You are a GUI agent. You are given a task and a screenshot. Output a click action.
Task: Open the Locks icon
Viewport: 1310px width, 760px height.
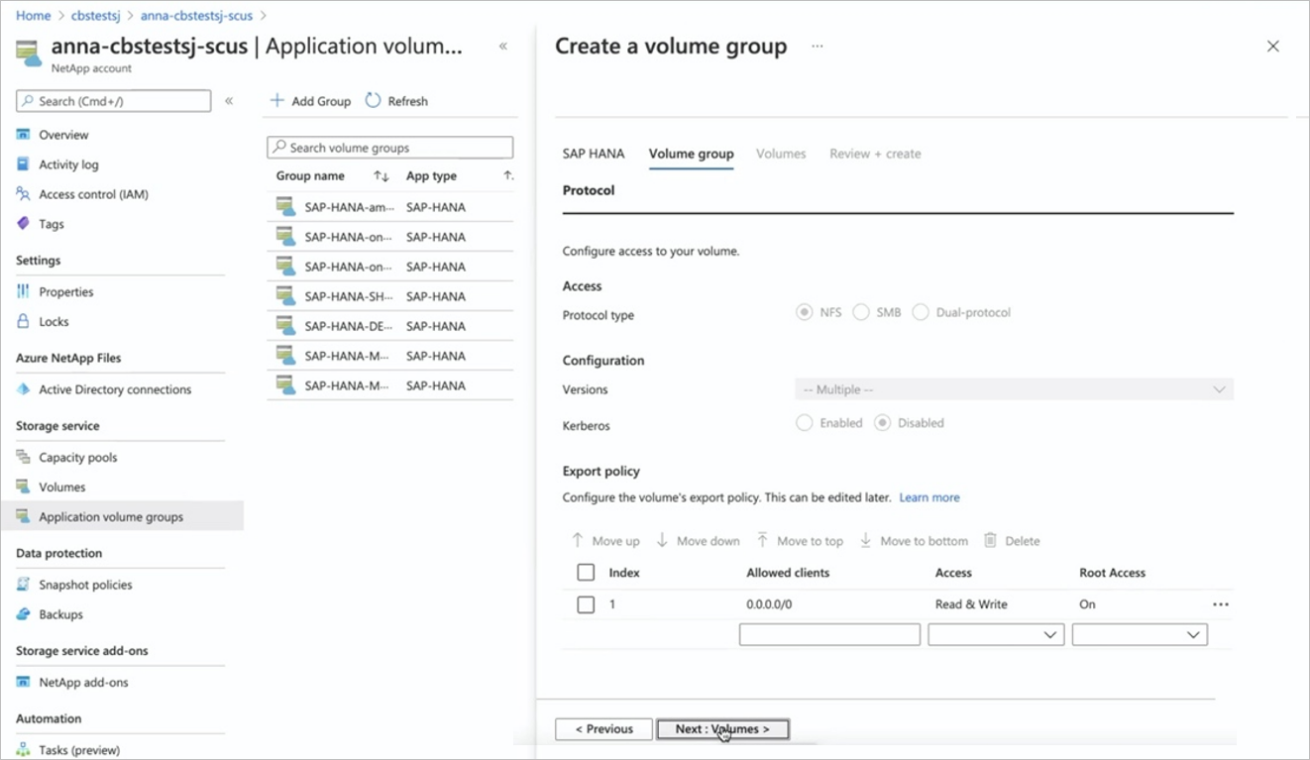coord(24,322)
